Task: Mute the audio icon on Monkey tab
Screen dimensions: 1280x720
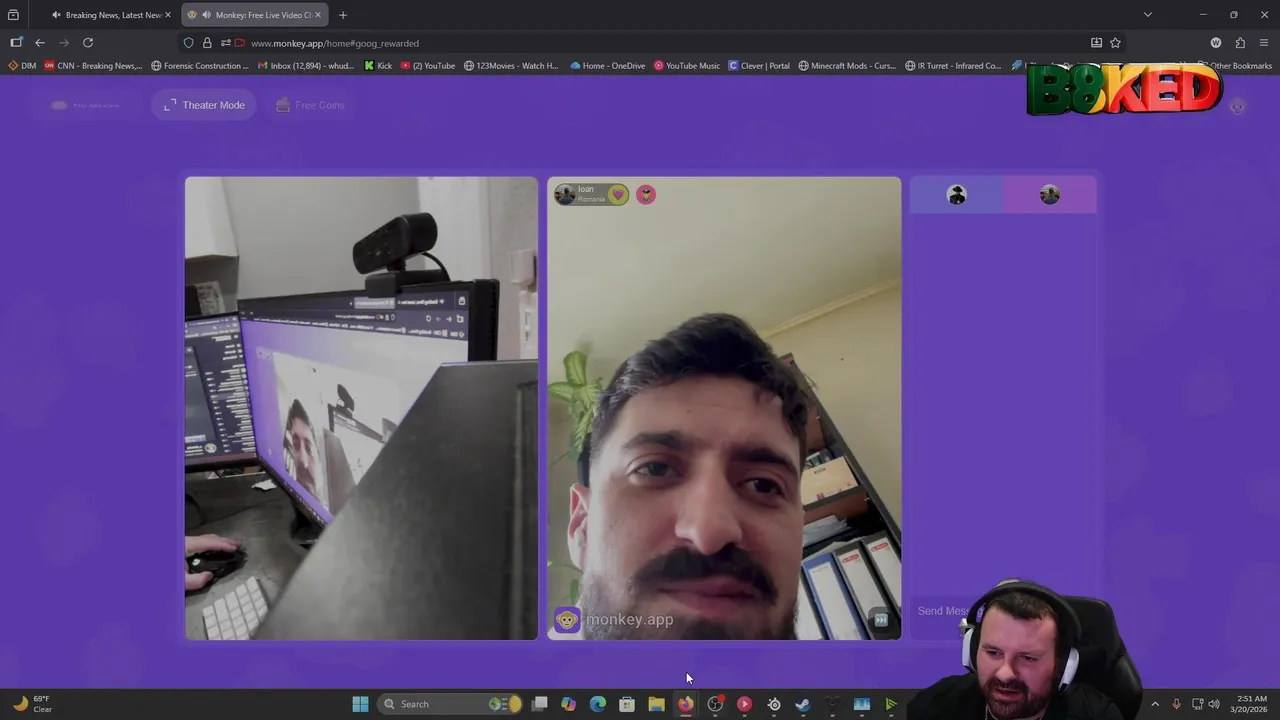Action: click(206, 15)
